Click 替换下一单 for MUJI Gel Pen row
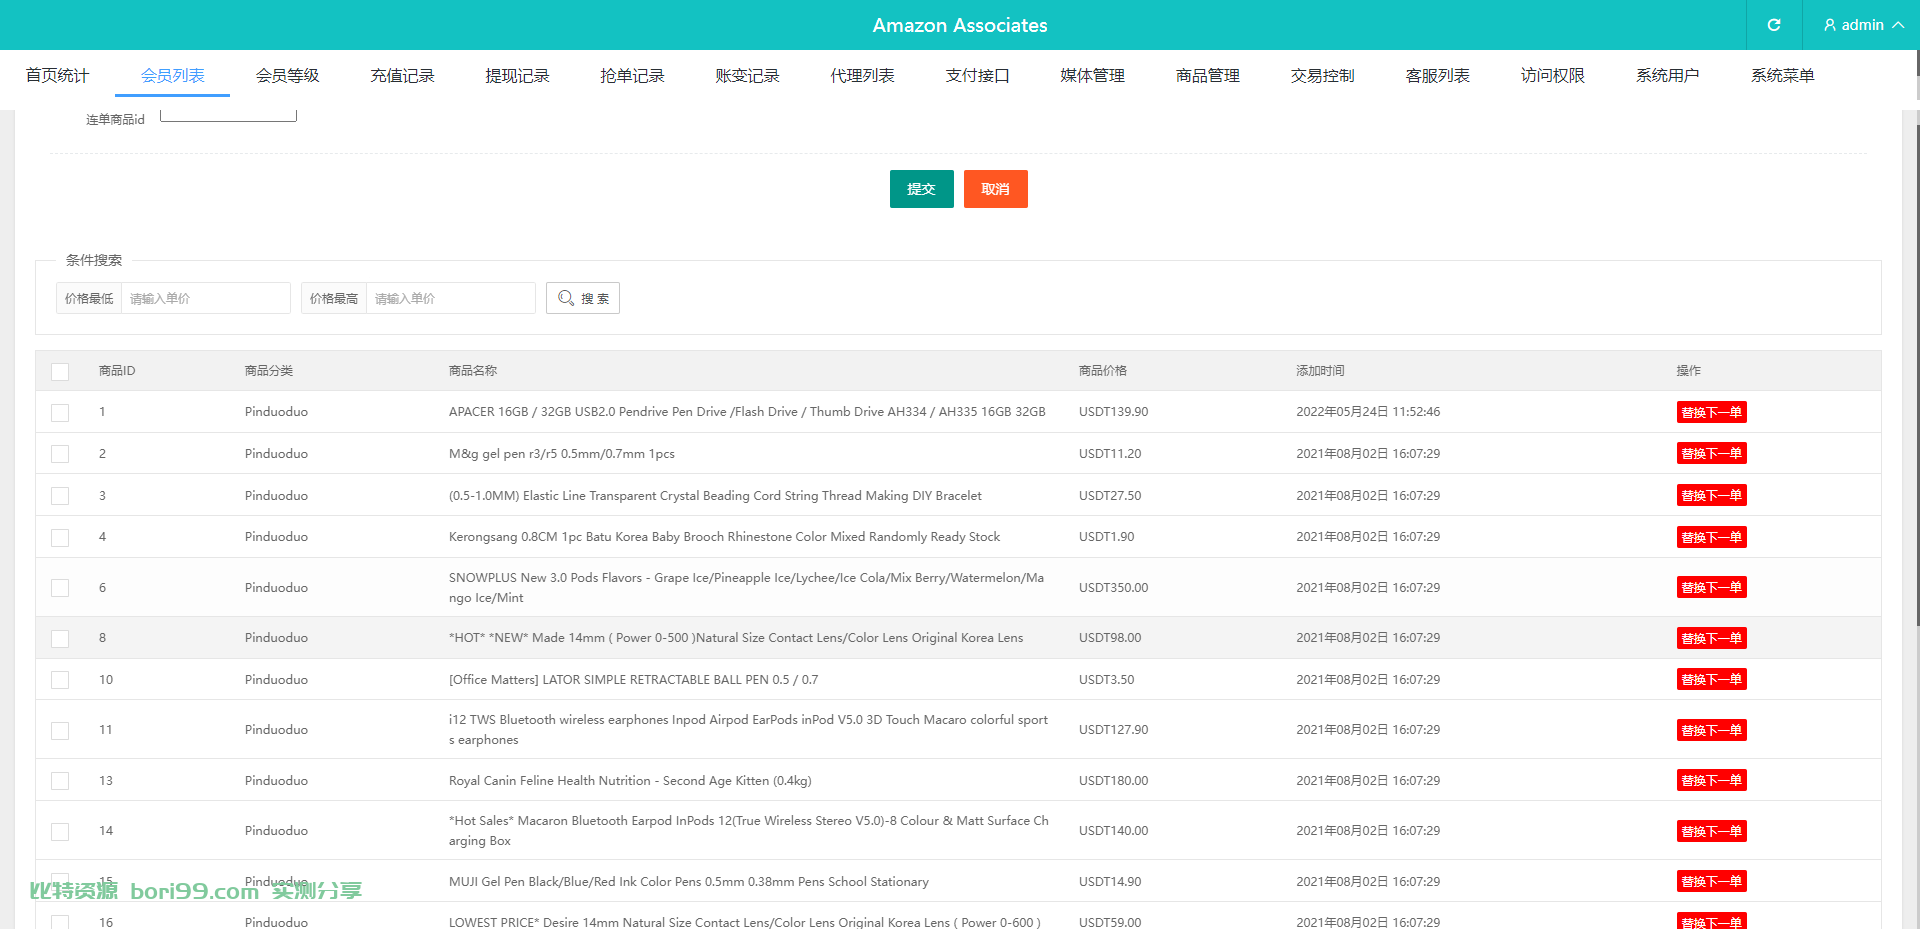 coord(1711,882)
